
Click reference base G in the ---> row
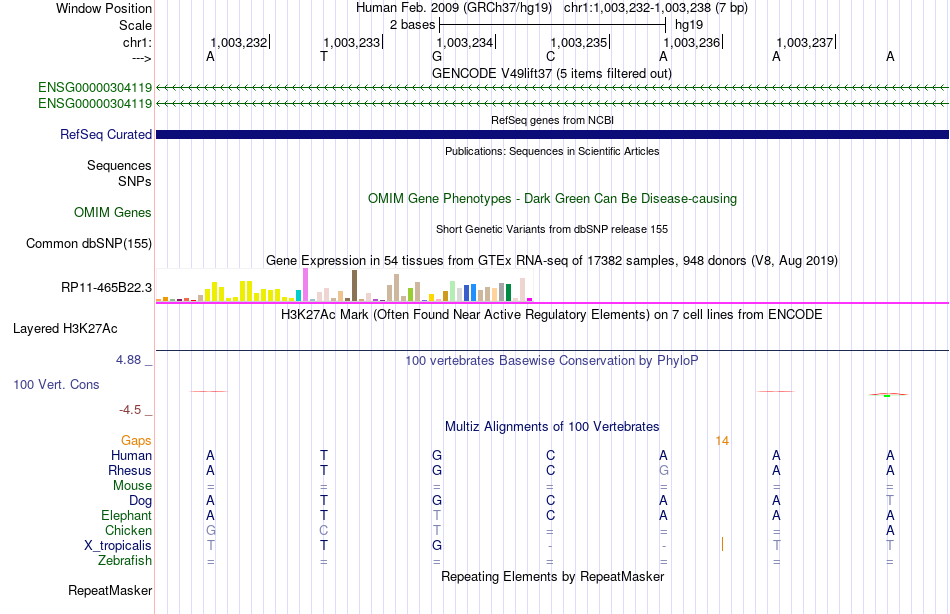pyautogui.click(x=437, y=56)
